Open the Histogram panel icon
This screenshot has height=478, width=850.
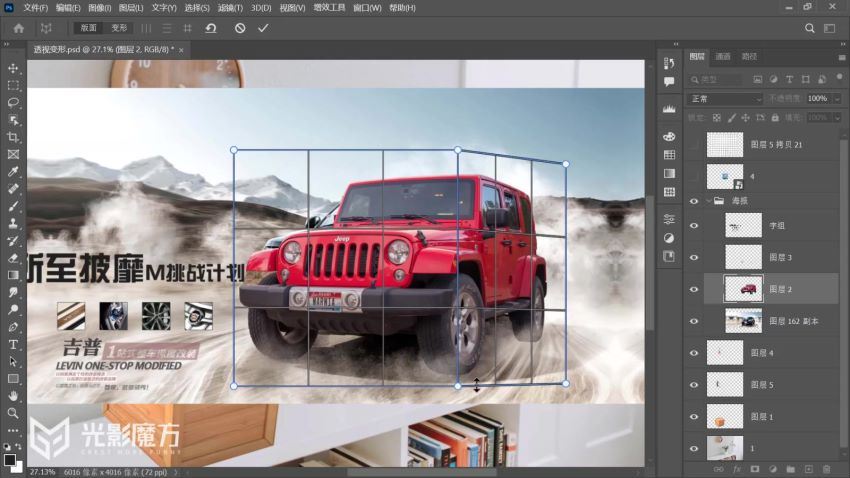pos(669,108)
